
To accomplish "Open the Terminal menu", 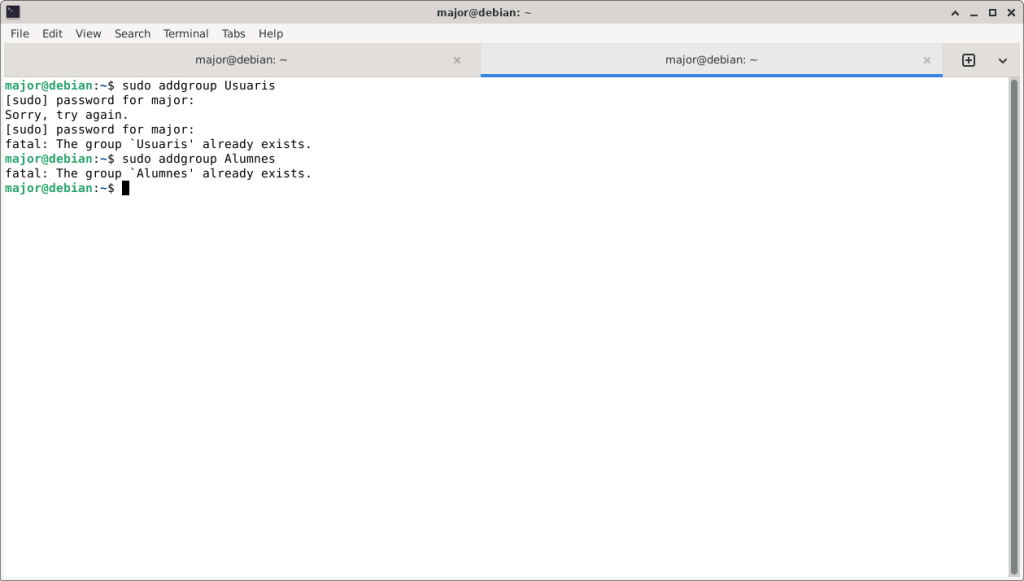I will click(x=186, y=33).
